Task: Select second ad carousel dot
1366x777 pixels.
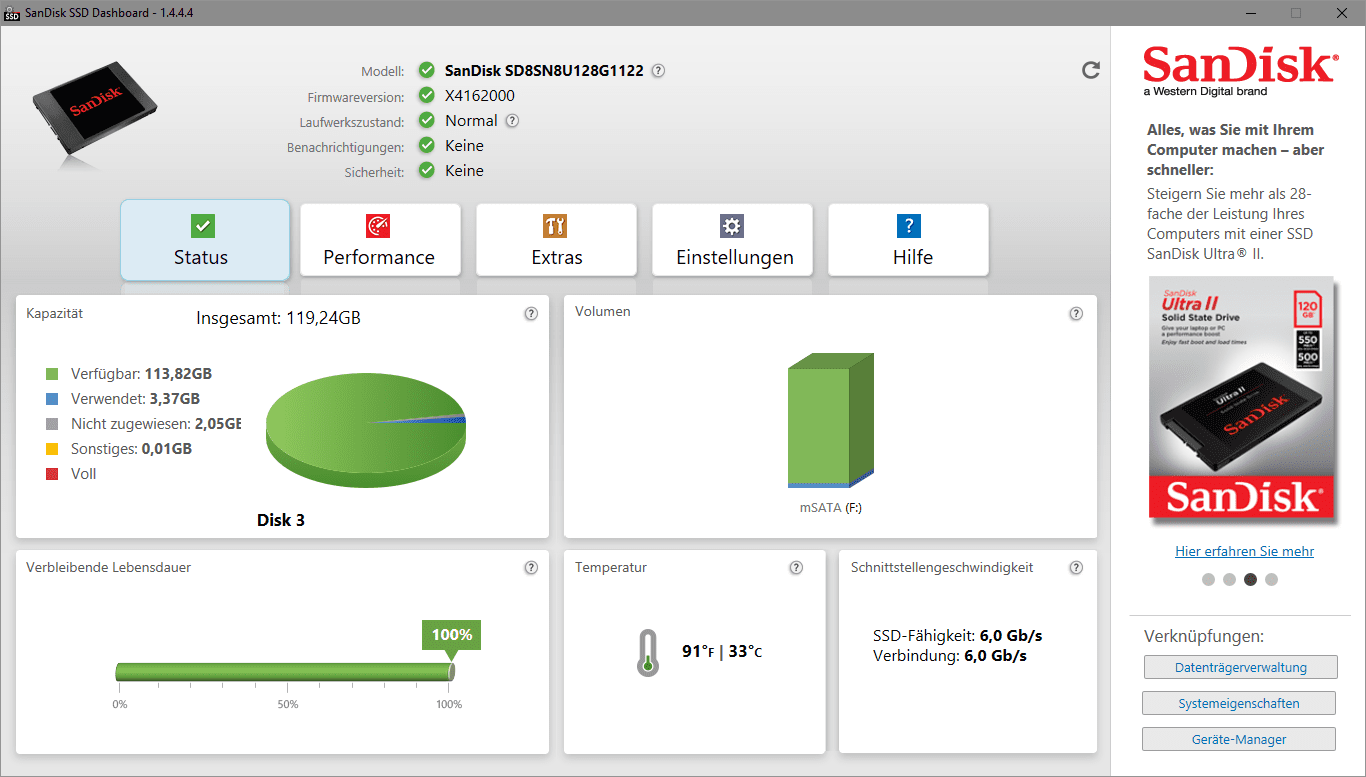Action: (x=1229, y=579)
